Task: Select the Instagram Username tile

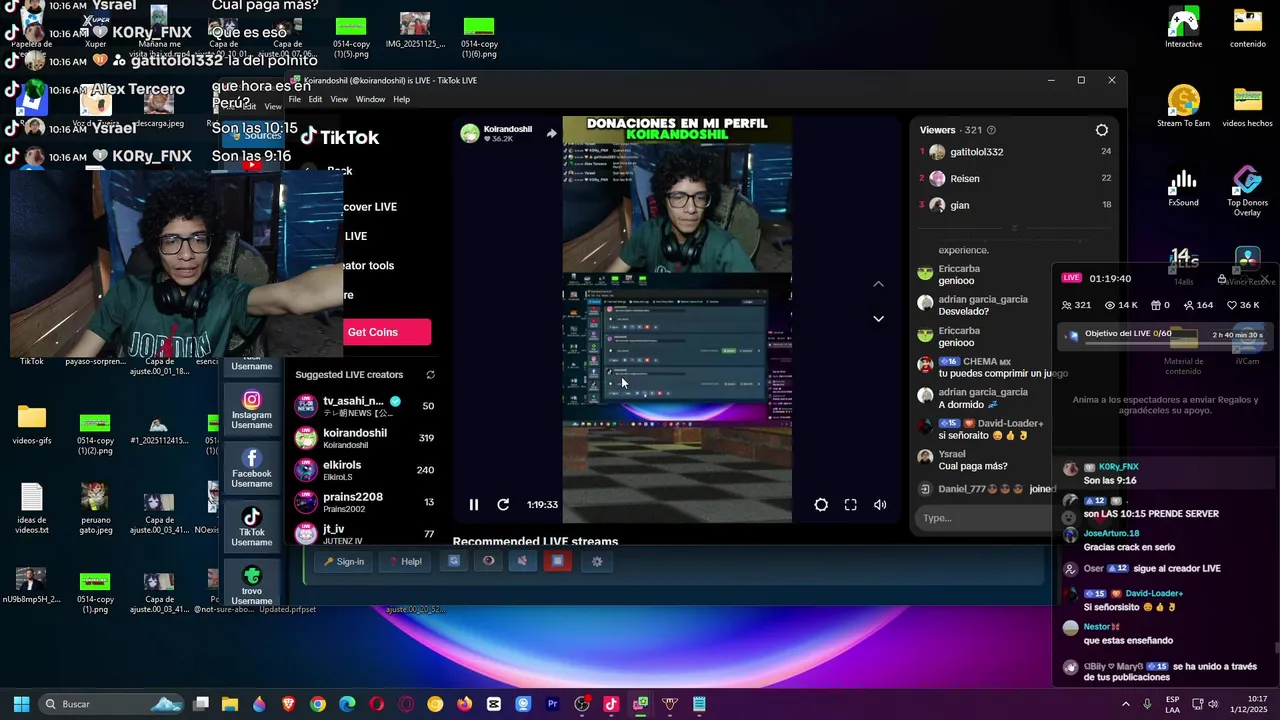Action: [252, 411]
